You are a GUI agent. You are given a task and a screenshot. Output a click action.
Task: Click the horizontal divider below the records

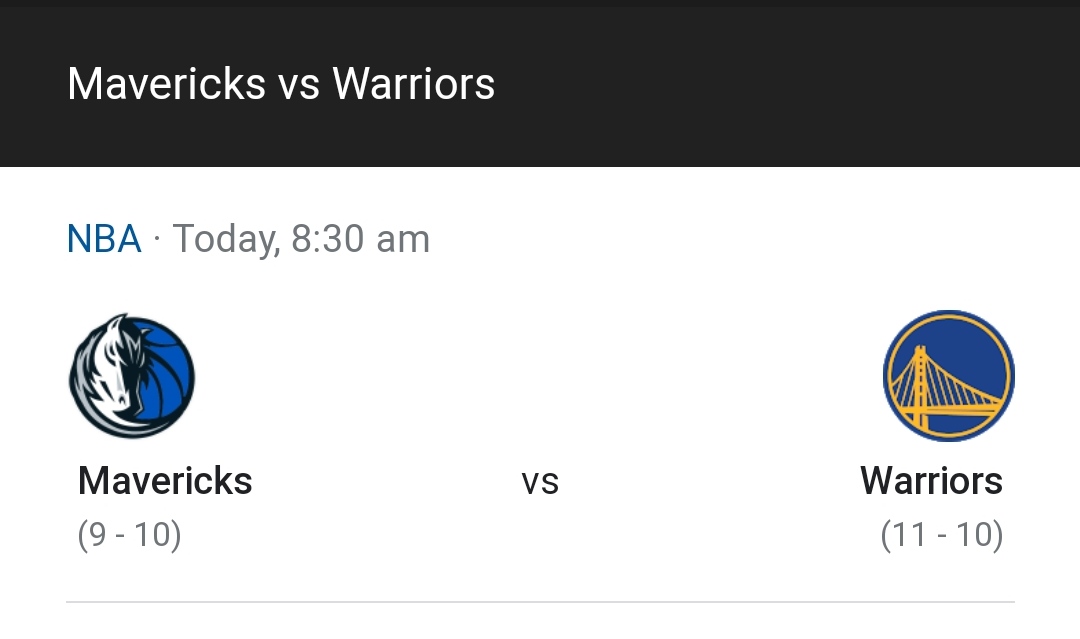click(x=540, y=602)
